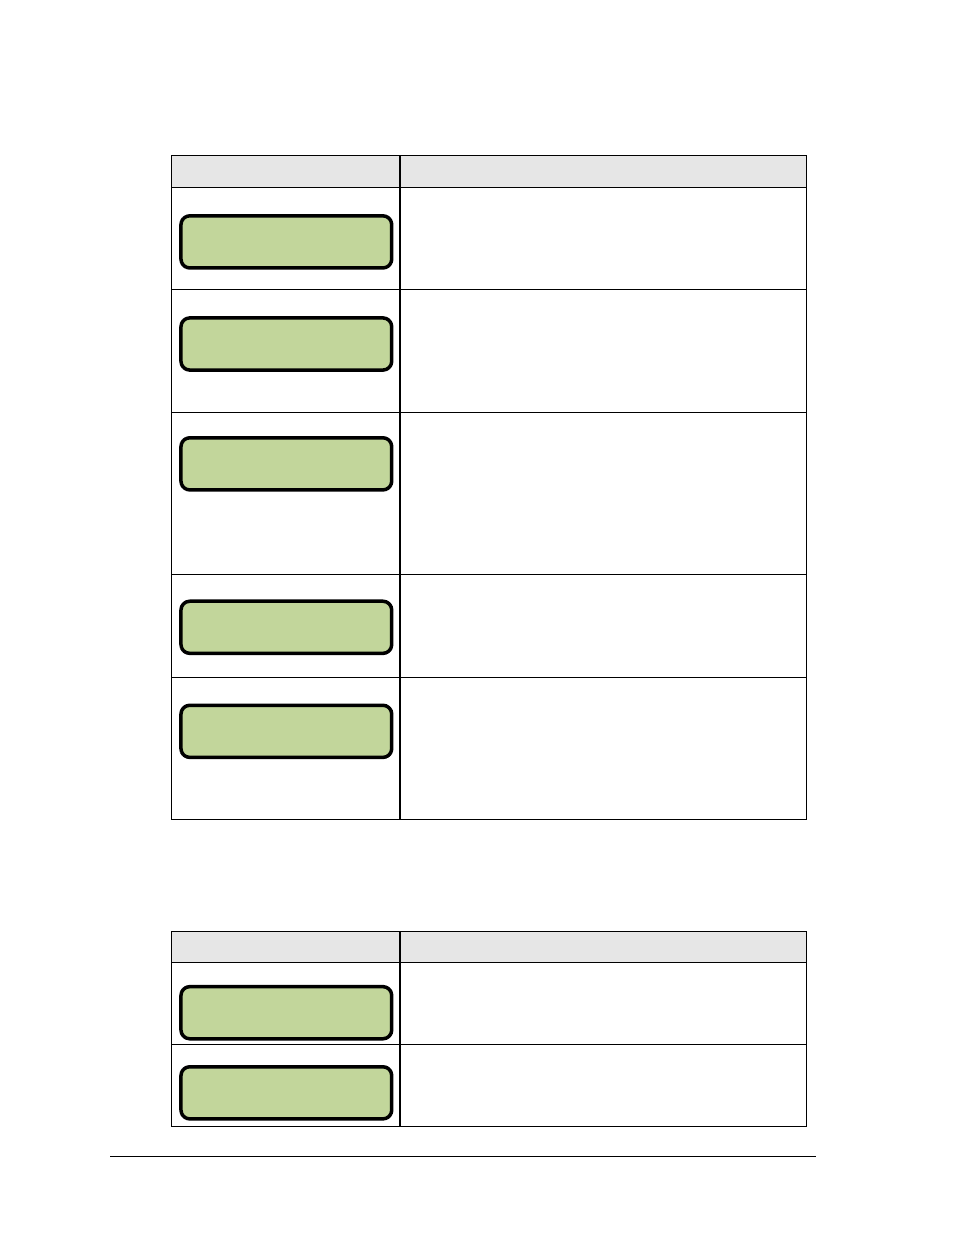Click the blank cell beside second upper LCD box

[603, 351]
